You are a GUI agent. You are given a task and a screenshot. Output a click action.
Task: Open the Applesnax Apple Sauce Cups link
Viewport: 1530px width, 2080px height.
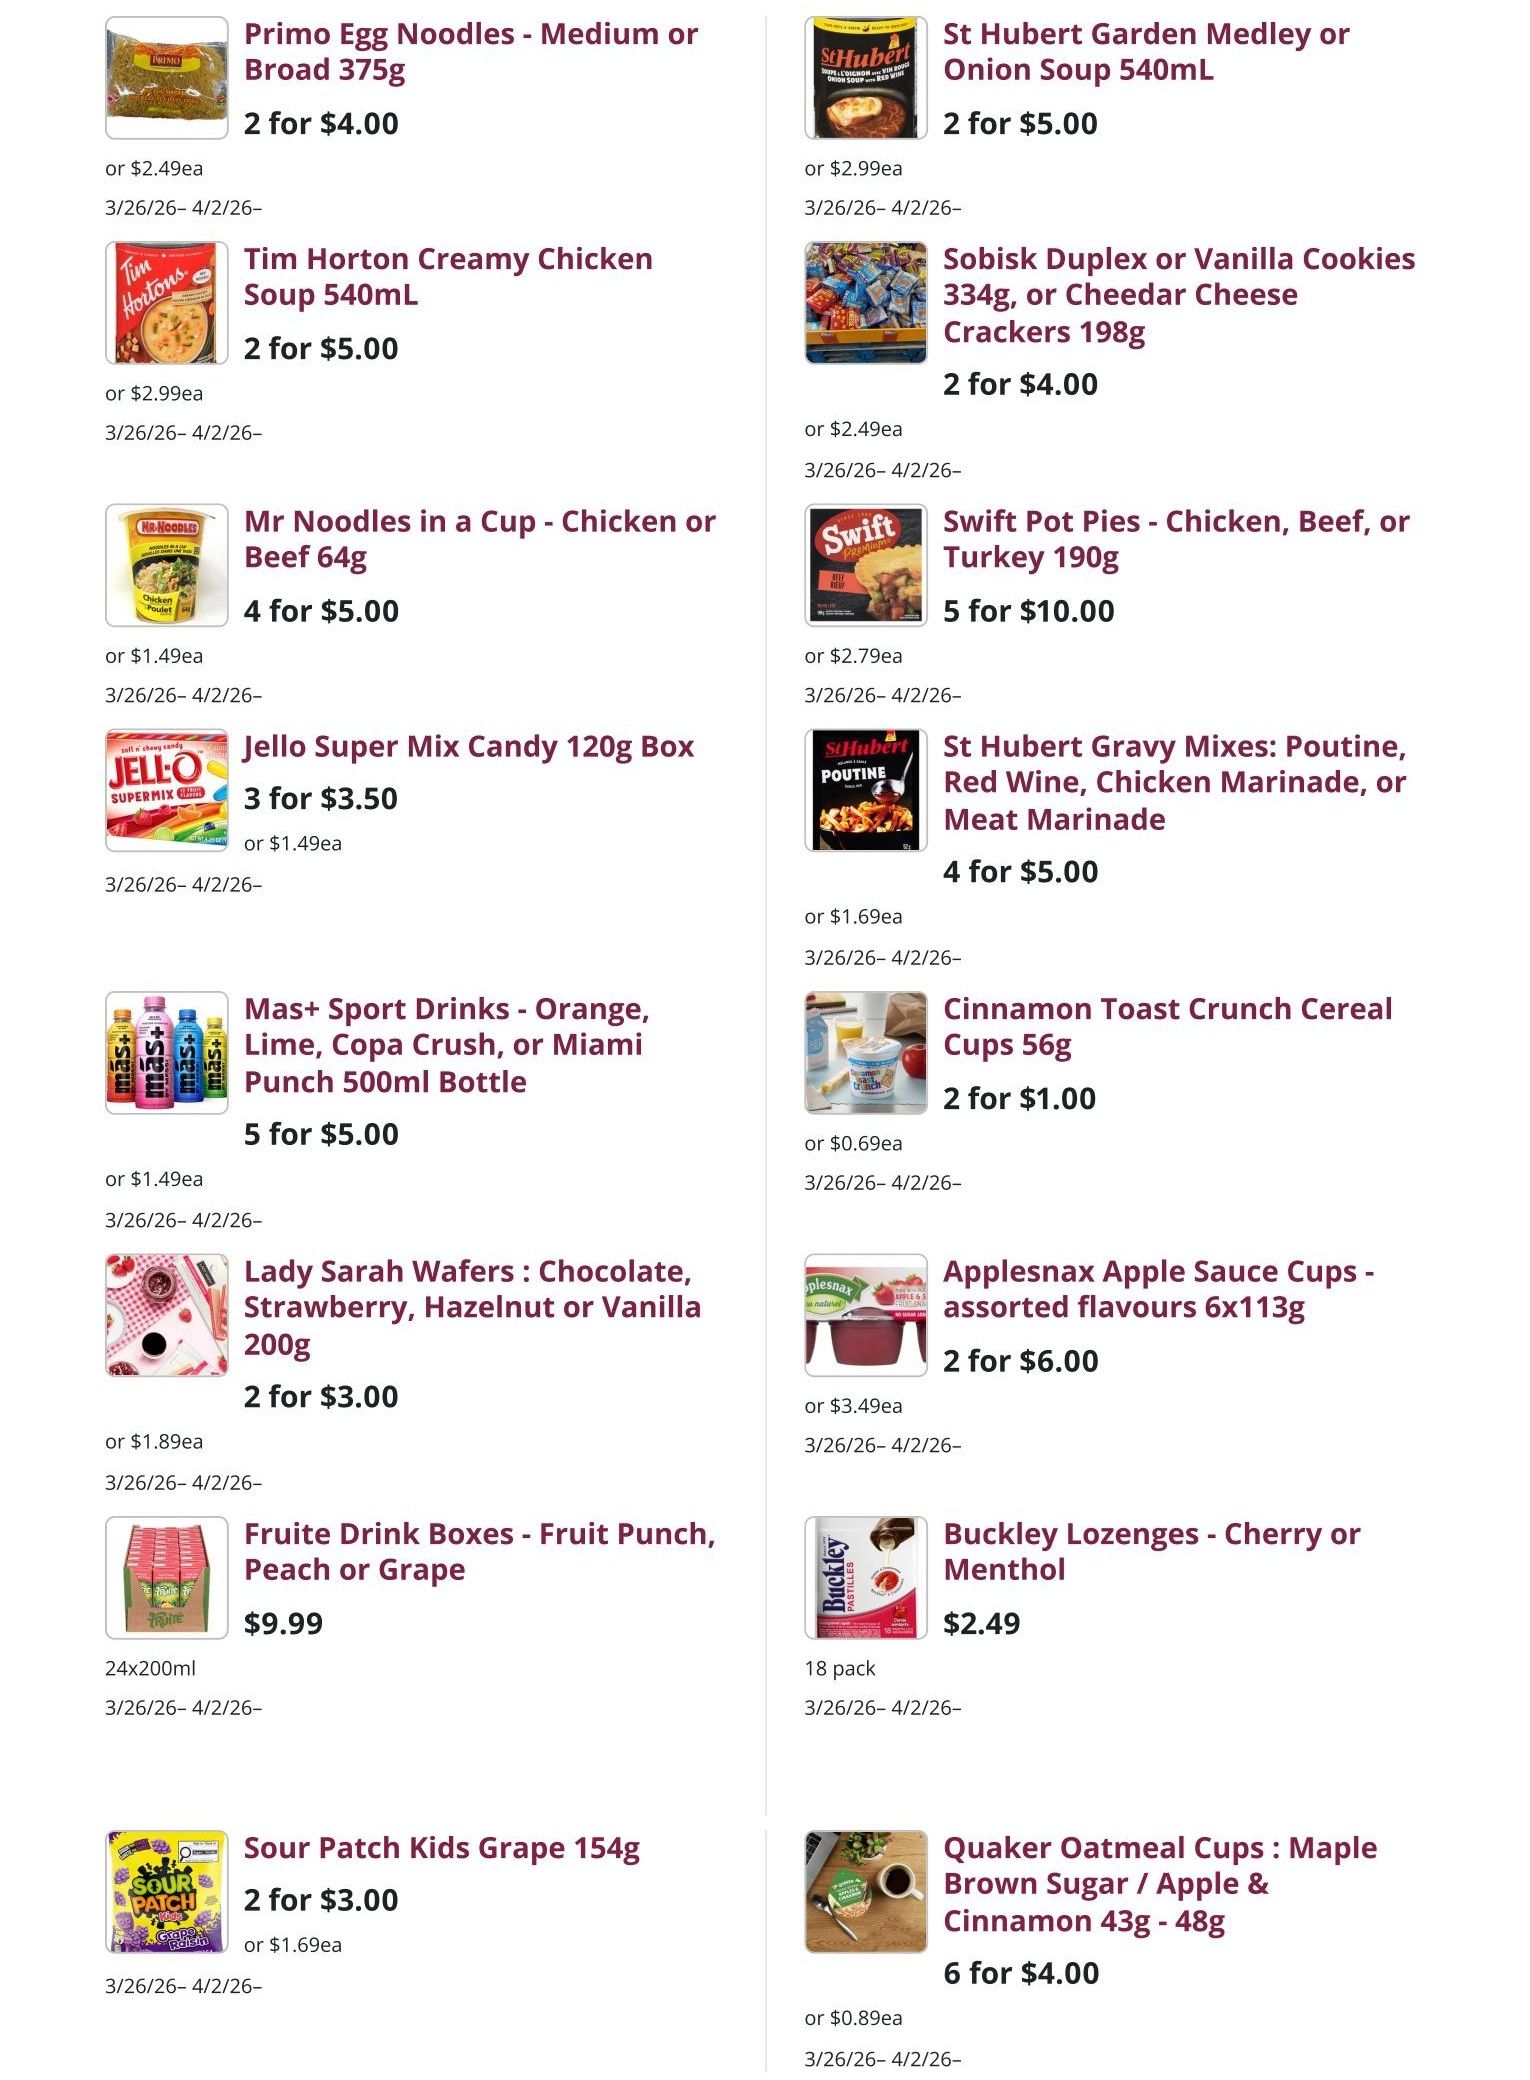point(1158,1289)
